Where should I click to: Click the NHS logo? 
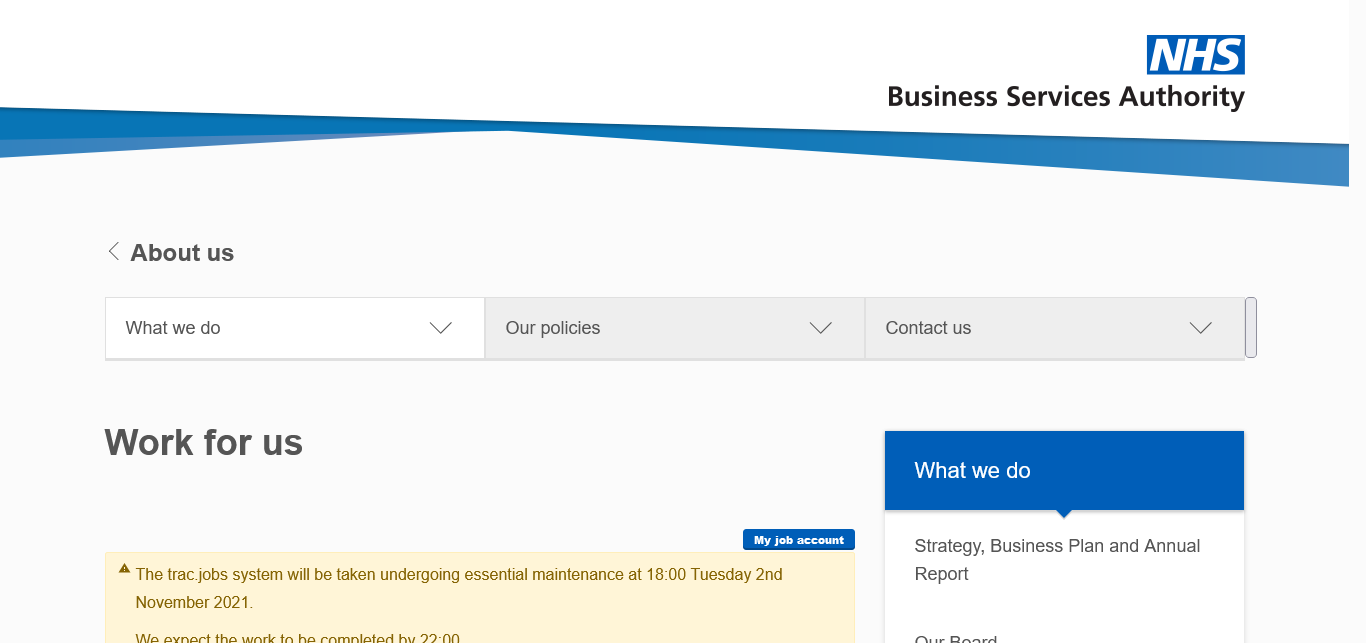click(1195, 55)
